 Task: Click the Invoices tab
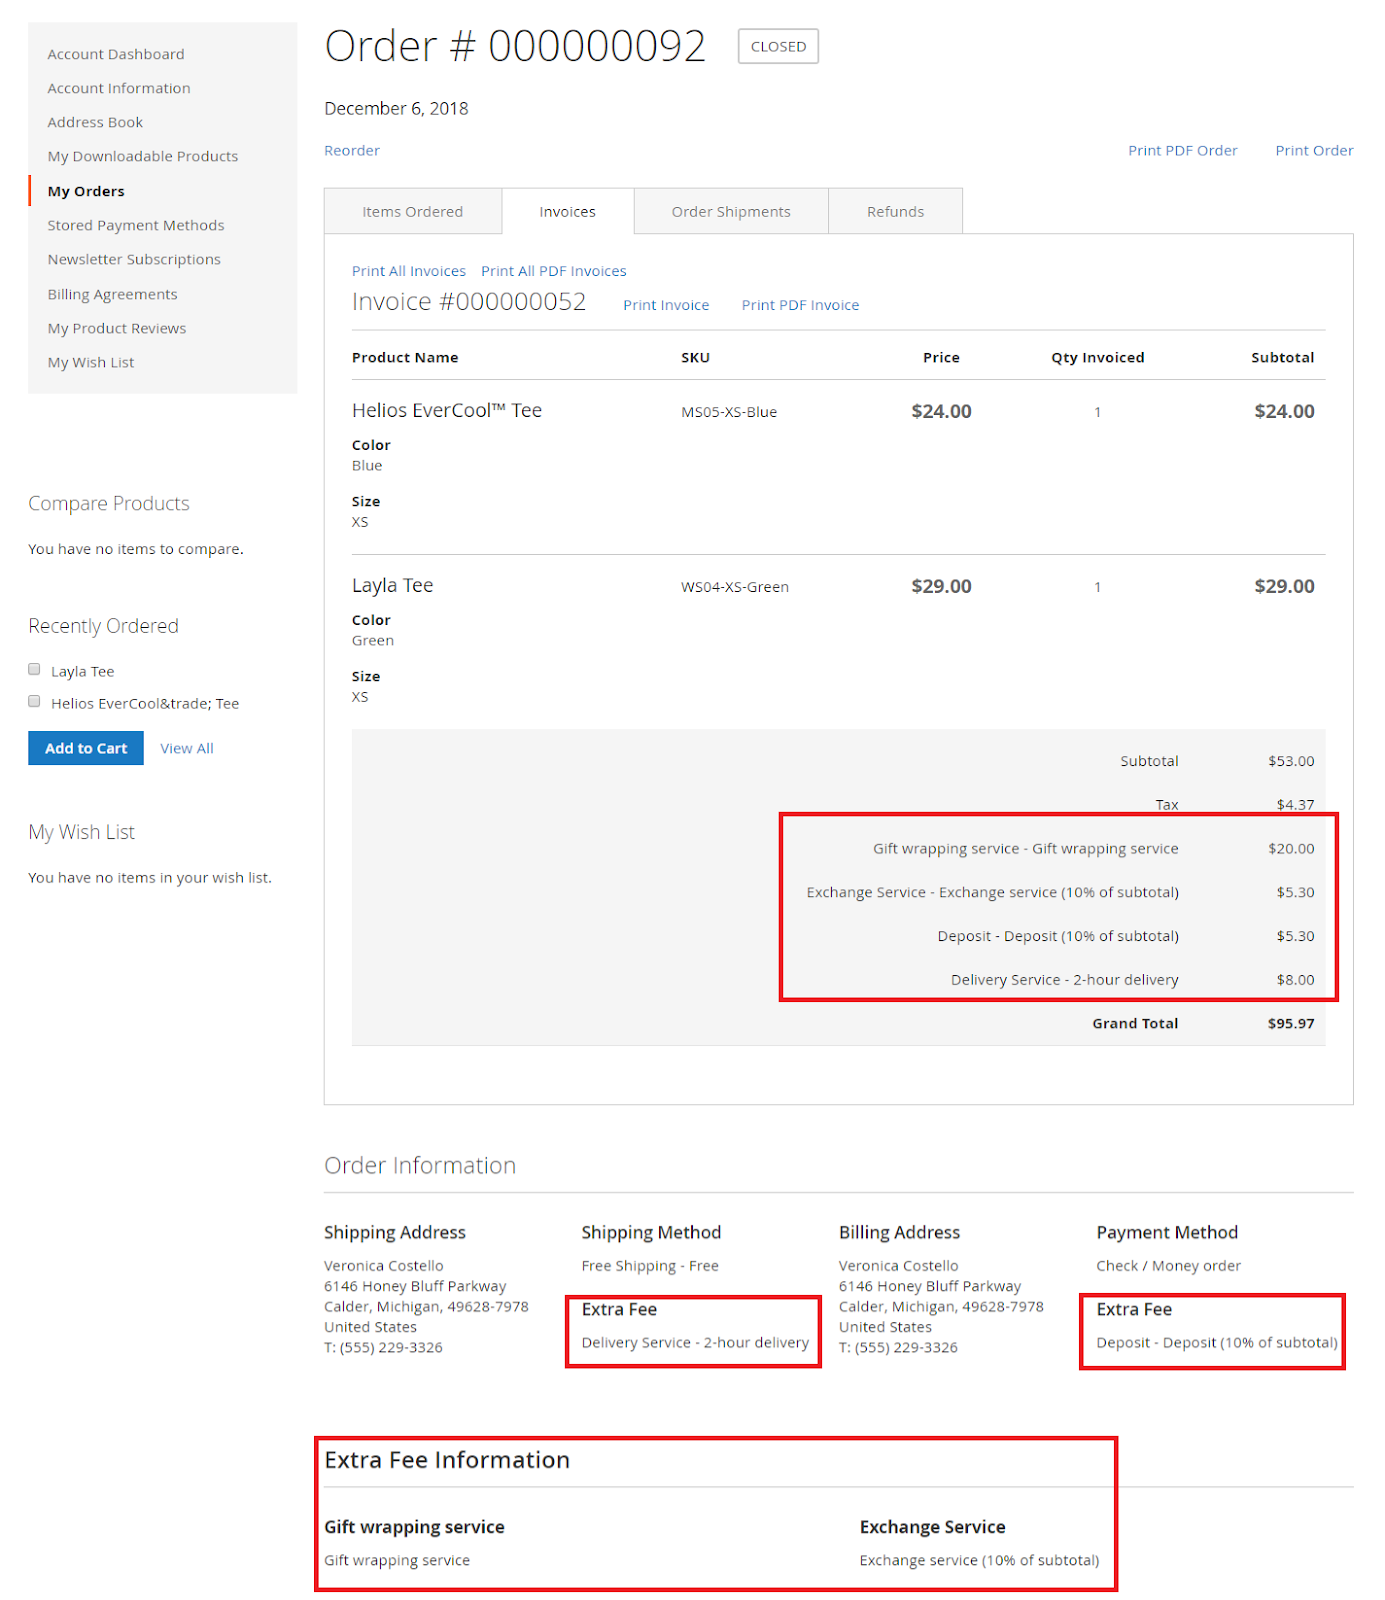(567, 212)
